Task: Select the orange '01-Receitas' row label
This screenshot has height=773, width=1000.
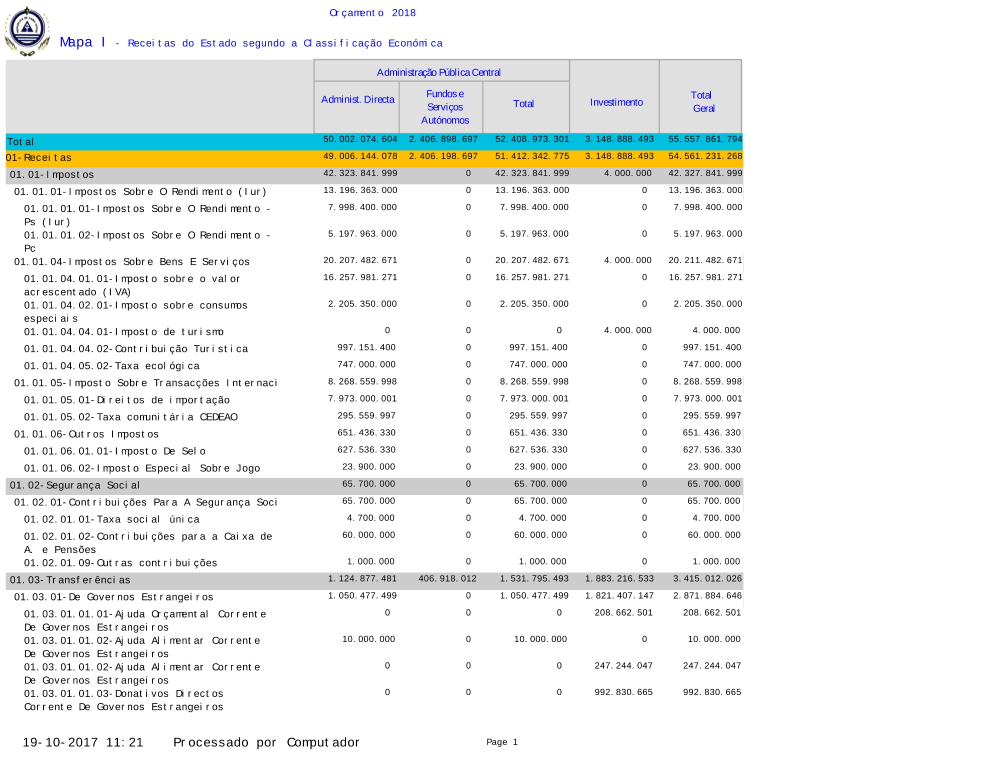Action: (x=38, y=158)
